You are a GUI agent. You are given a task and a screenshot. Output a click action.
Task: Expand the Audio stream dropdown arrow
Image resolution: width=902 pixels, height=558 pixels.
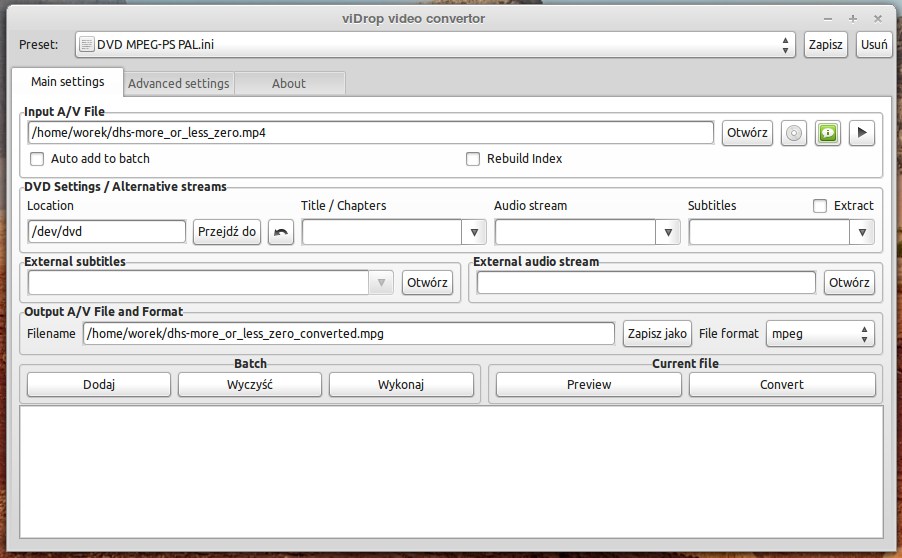pos(668,232)
